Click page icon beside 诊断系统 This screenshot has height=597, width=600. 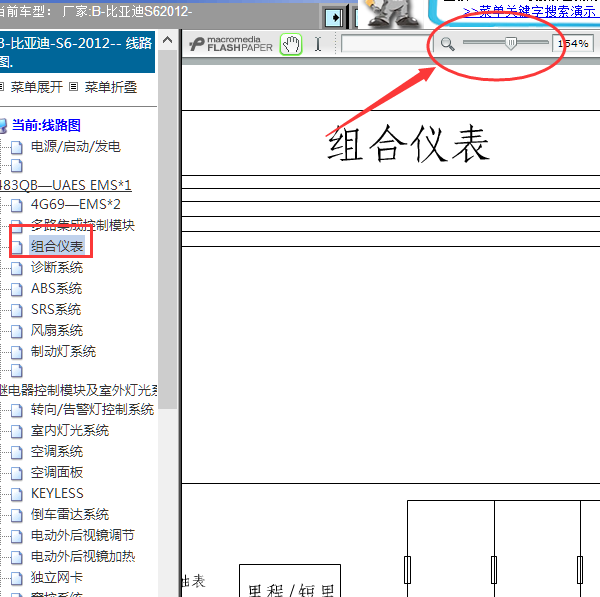16,269
